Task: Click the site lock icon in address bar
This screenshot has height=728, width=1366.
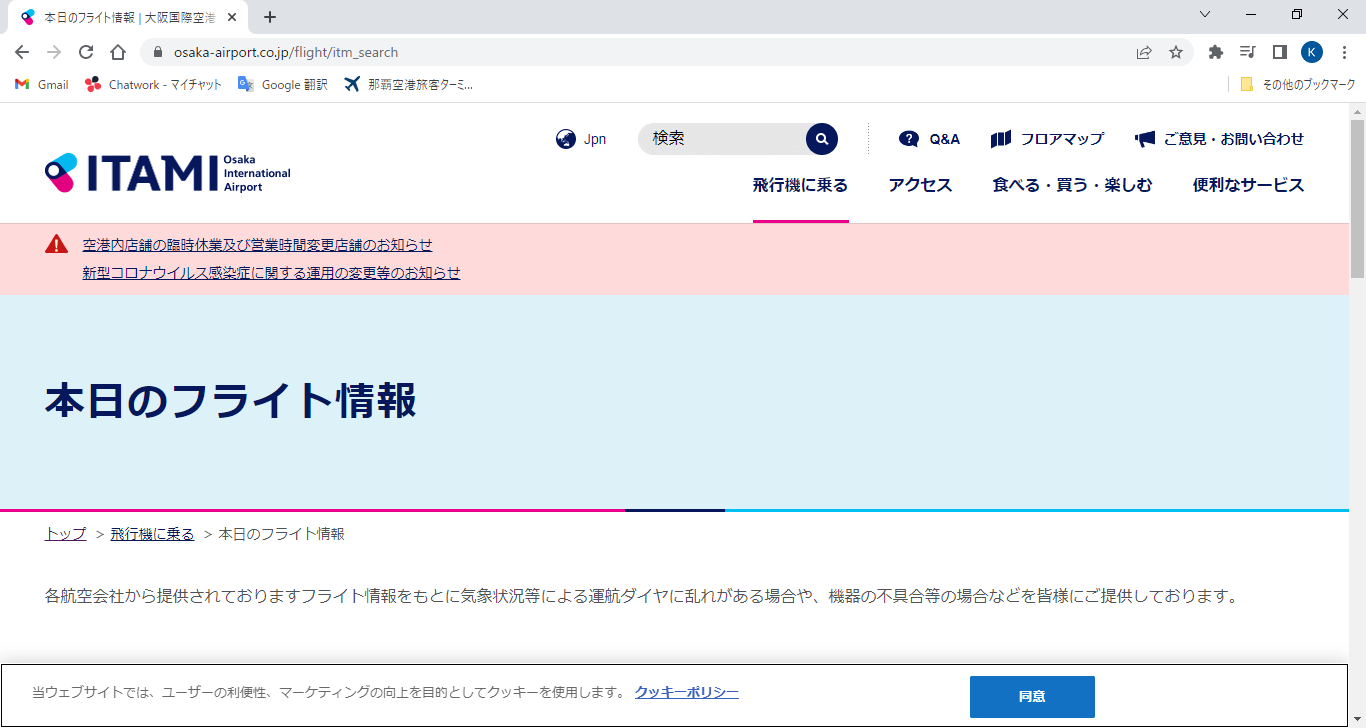Action: (158, 52)
